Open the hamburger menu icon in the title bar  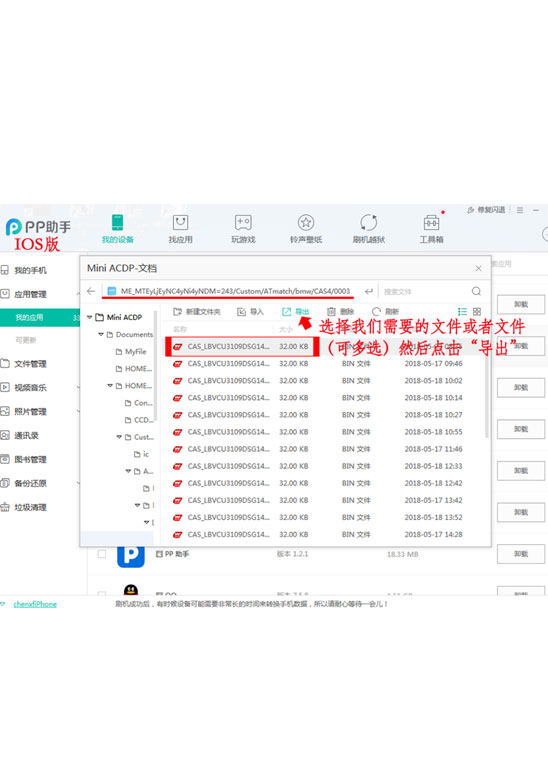(520, 210)
